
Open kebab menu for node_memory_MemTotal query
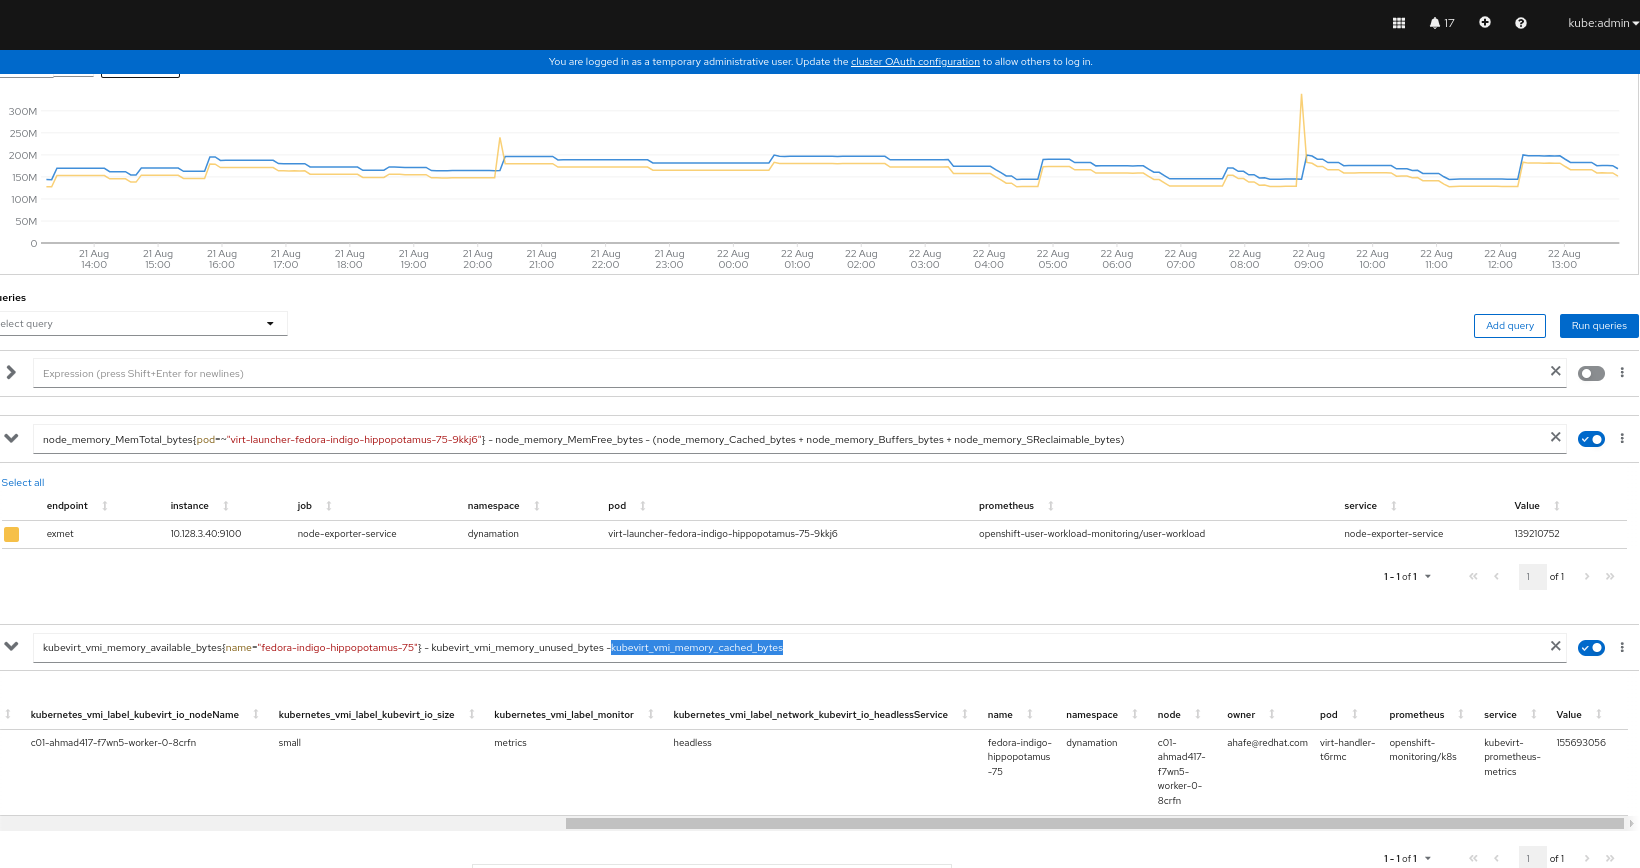click(1622, 438)
